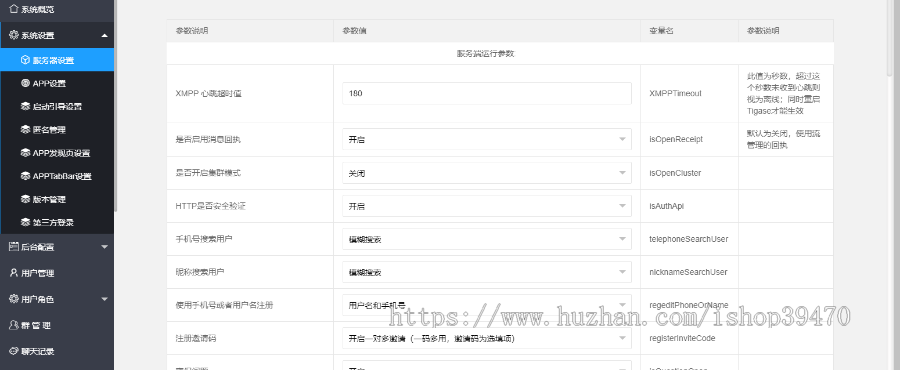The height and width of the screenshot is (370, 900).
Task: Click the XMPPTimeout variable name
Action: [x=675, y=94]
